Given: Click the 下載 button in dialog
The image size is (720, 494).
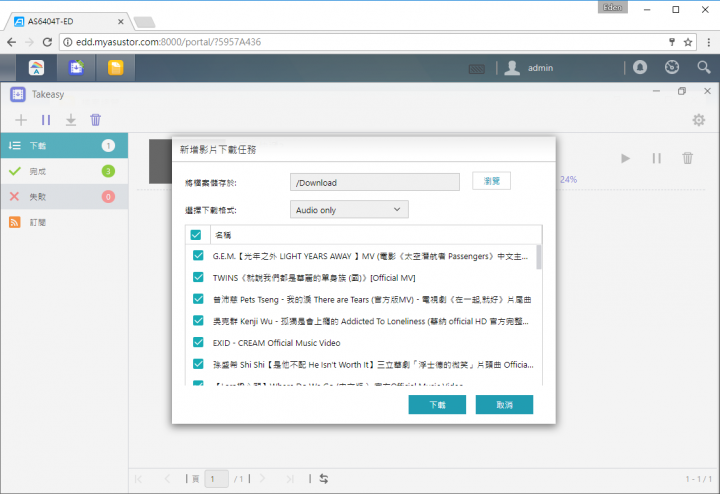Looking at the screenshot, I should point(437,404).
